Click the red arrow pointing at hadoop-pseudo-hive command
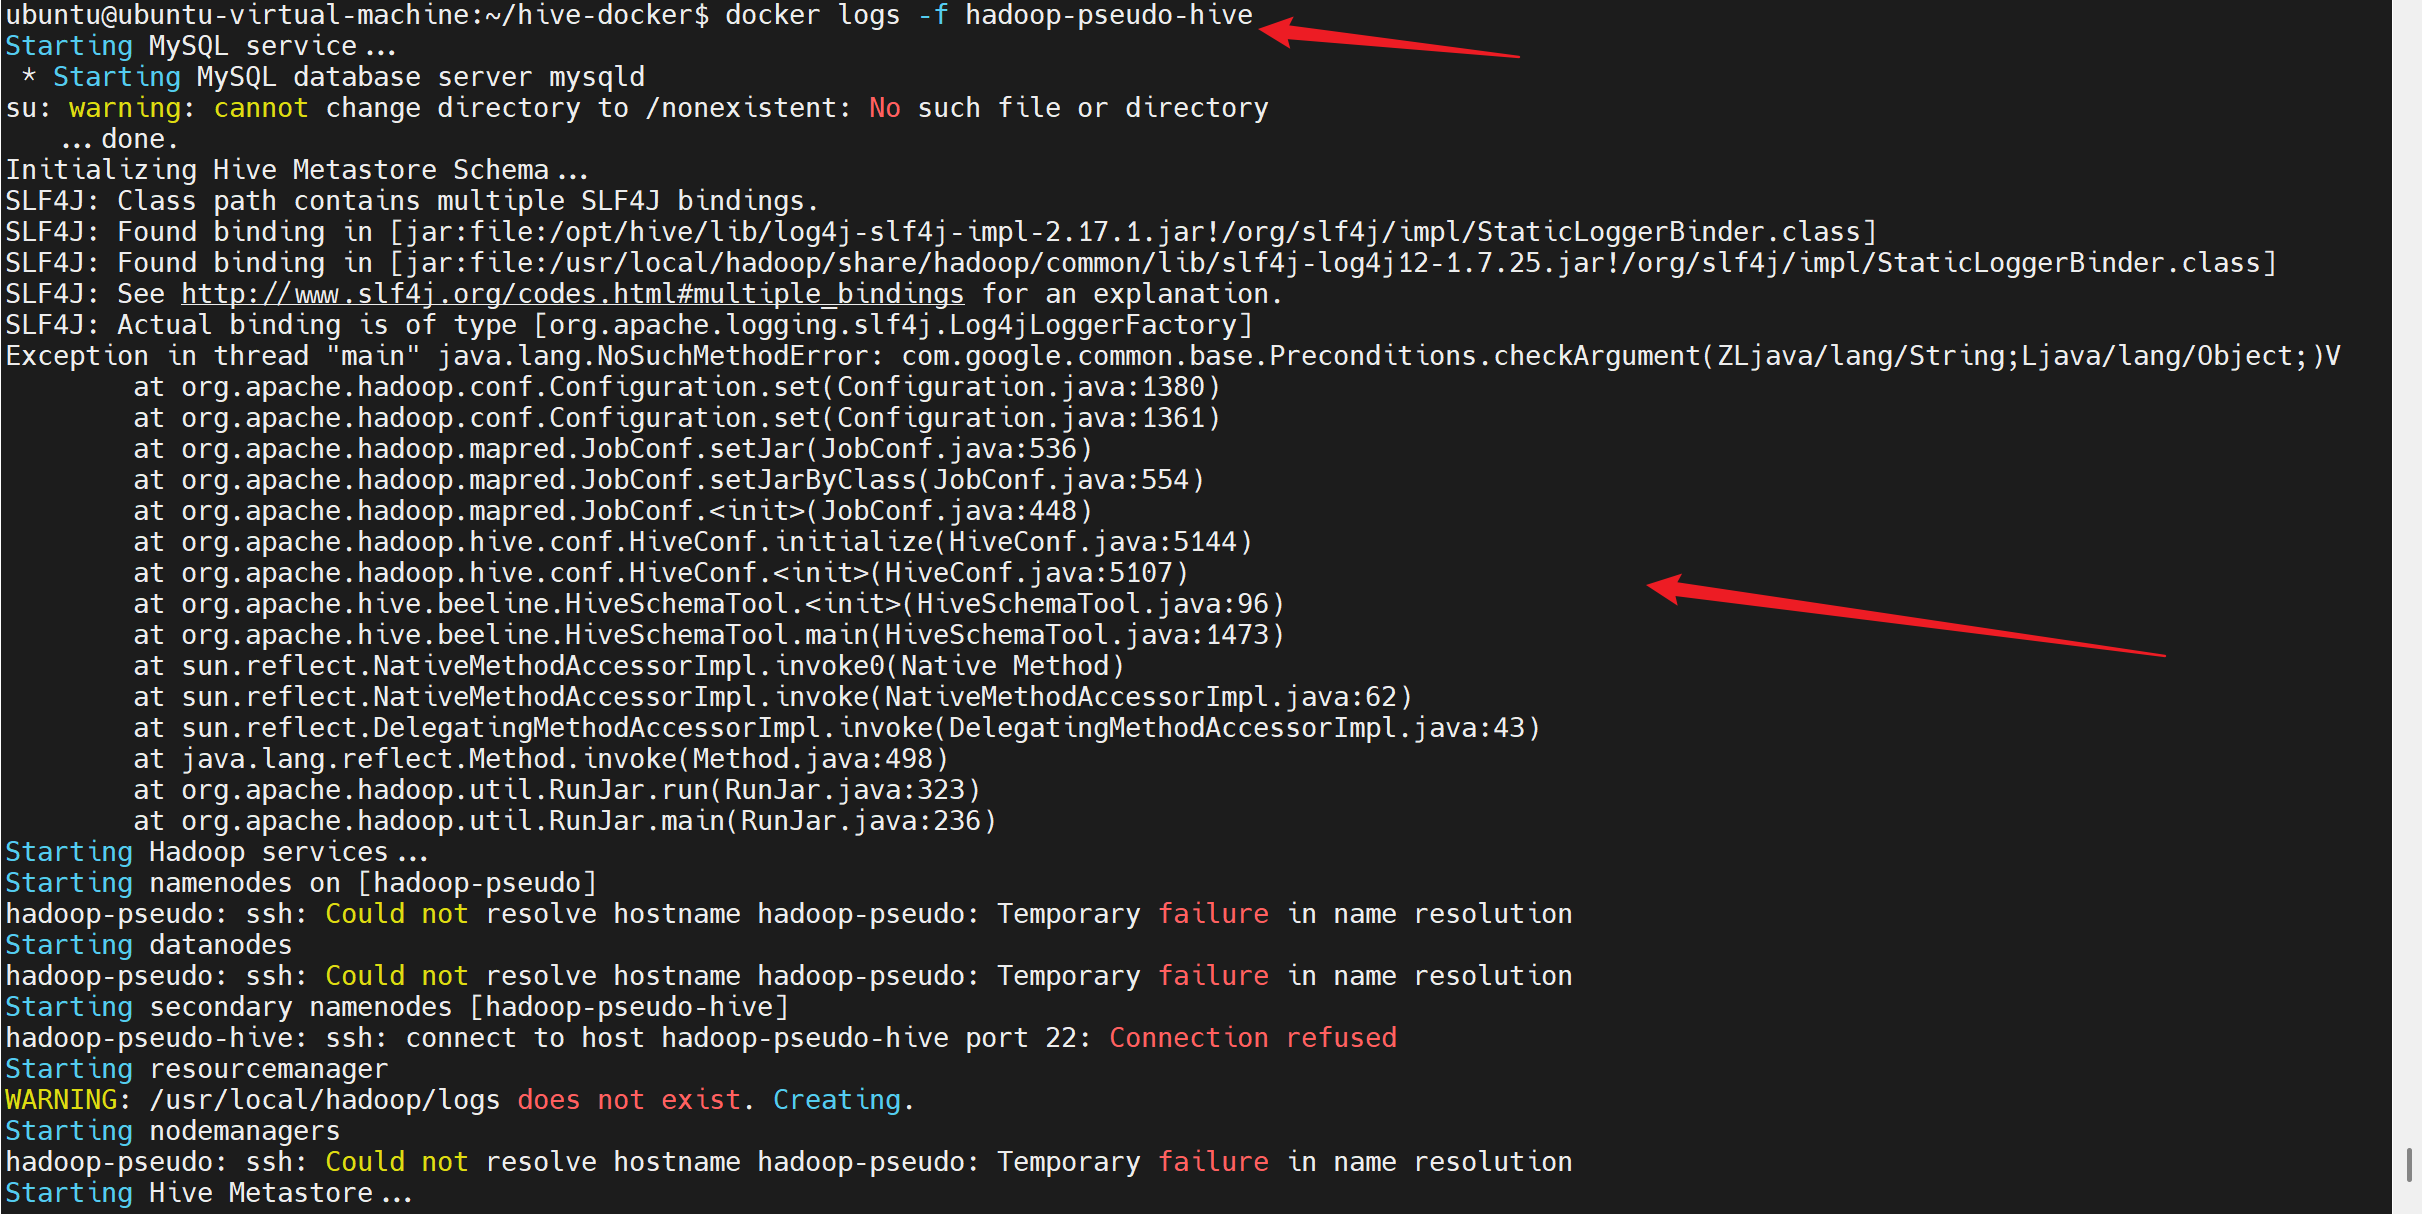 (x=1388, y=37)
